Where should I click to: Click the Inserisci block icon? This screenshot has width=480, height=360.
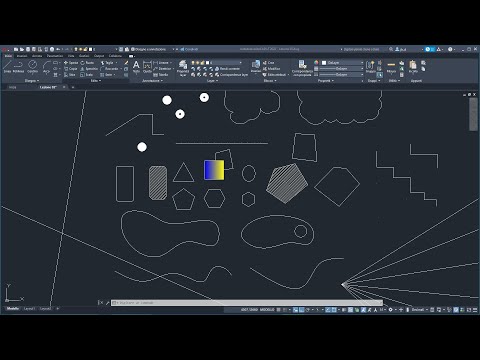coord(256,66)
